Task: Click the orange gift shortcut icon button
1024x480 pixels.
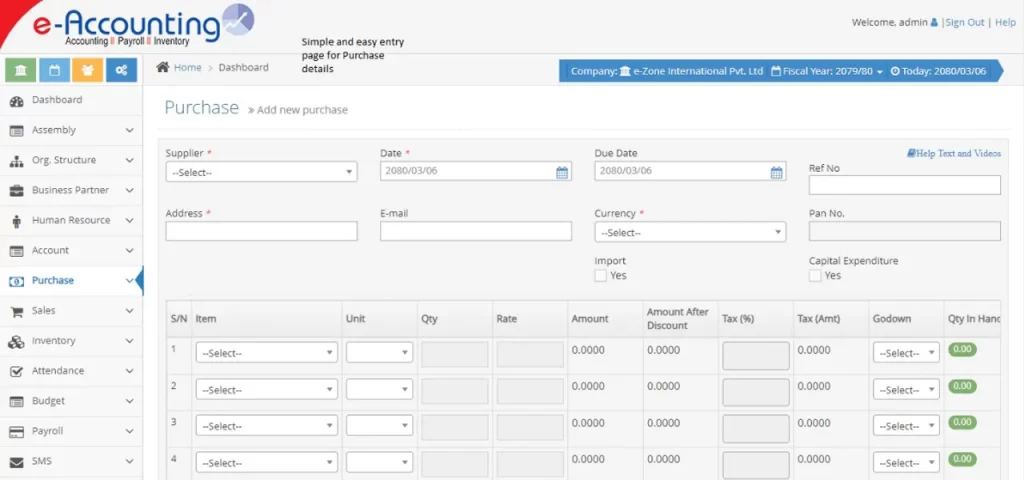Action: point(87,70)
